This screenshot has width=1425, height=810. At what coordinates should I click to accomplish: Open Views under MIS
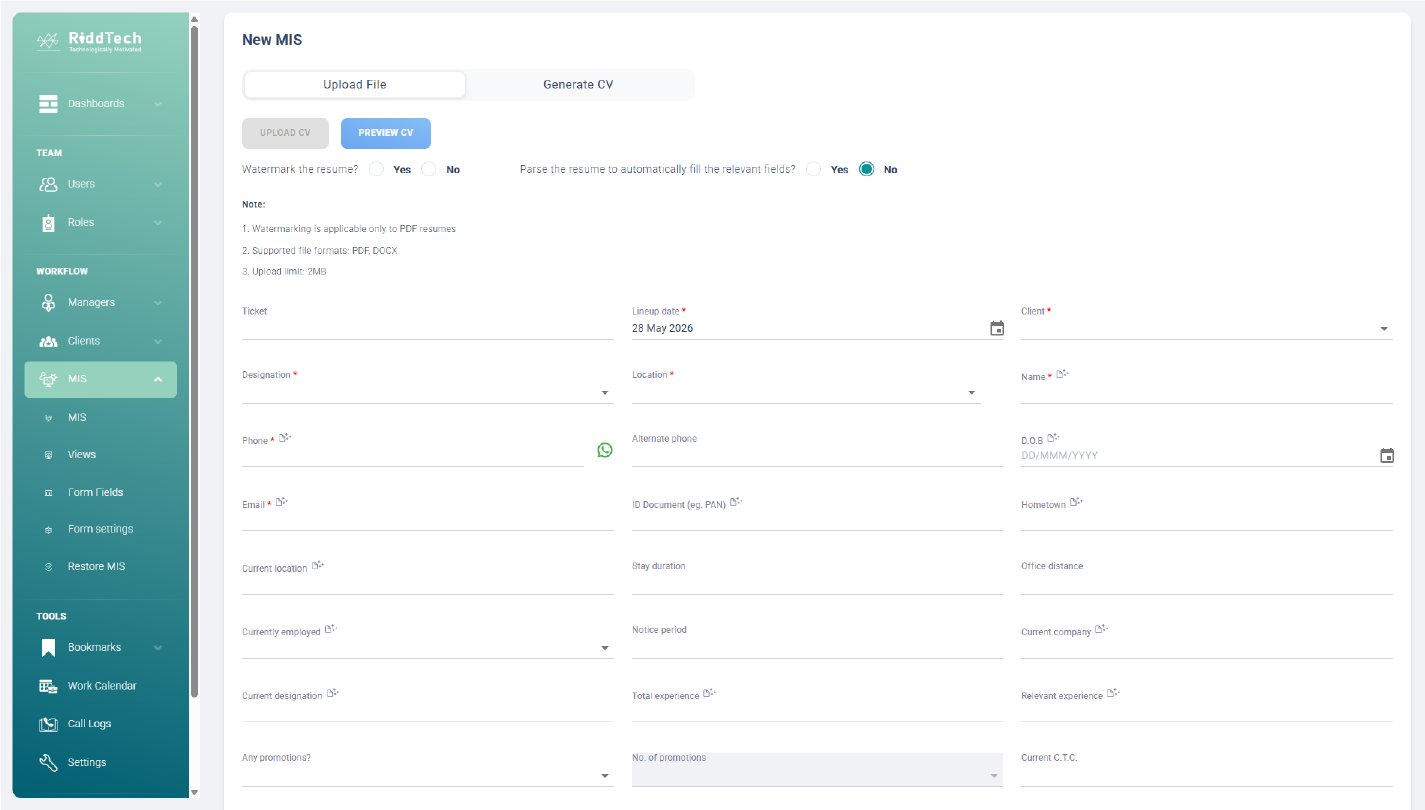tap(82, 455)
